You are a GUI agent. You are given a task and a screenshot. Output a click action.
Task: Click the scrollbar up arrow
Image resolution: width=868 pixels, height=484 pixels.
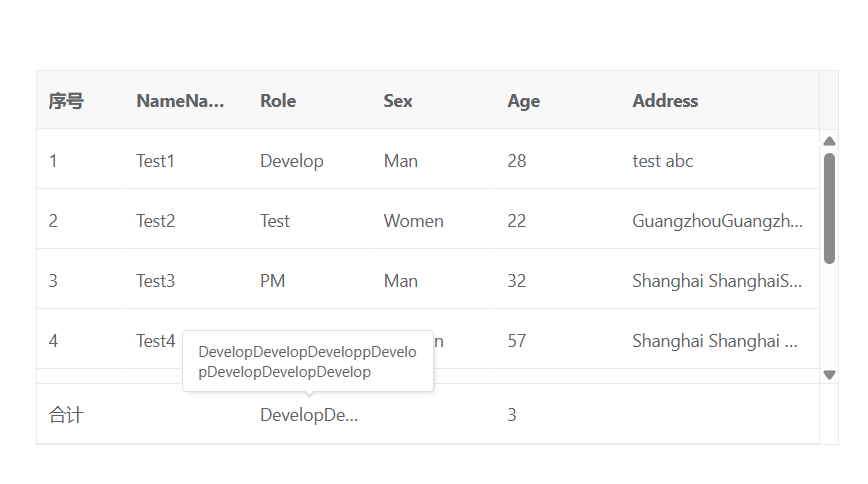[x=829, y=141]
